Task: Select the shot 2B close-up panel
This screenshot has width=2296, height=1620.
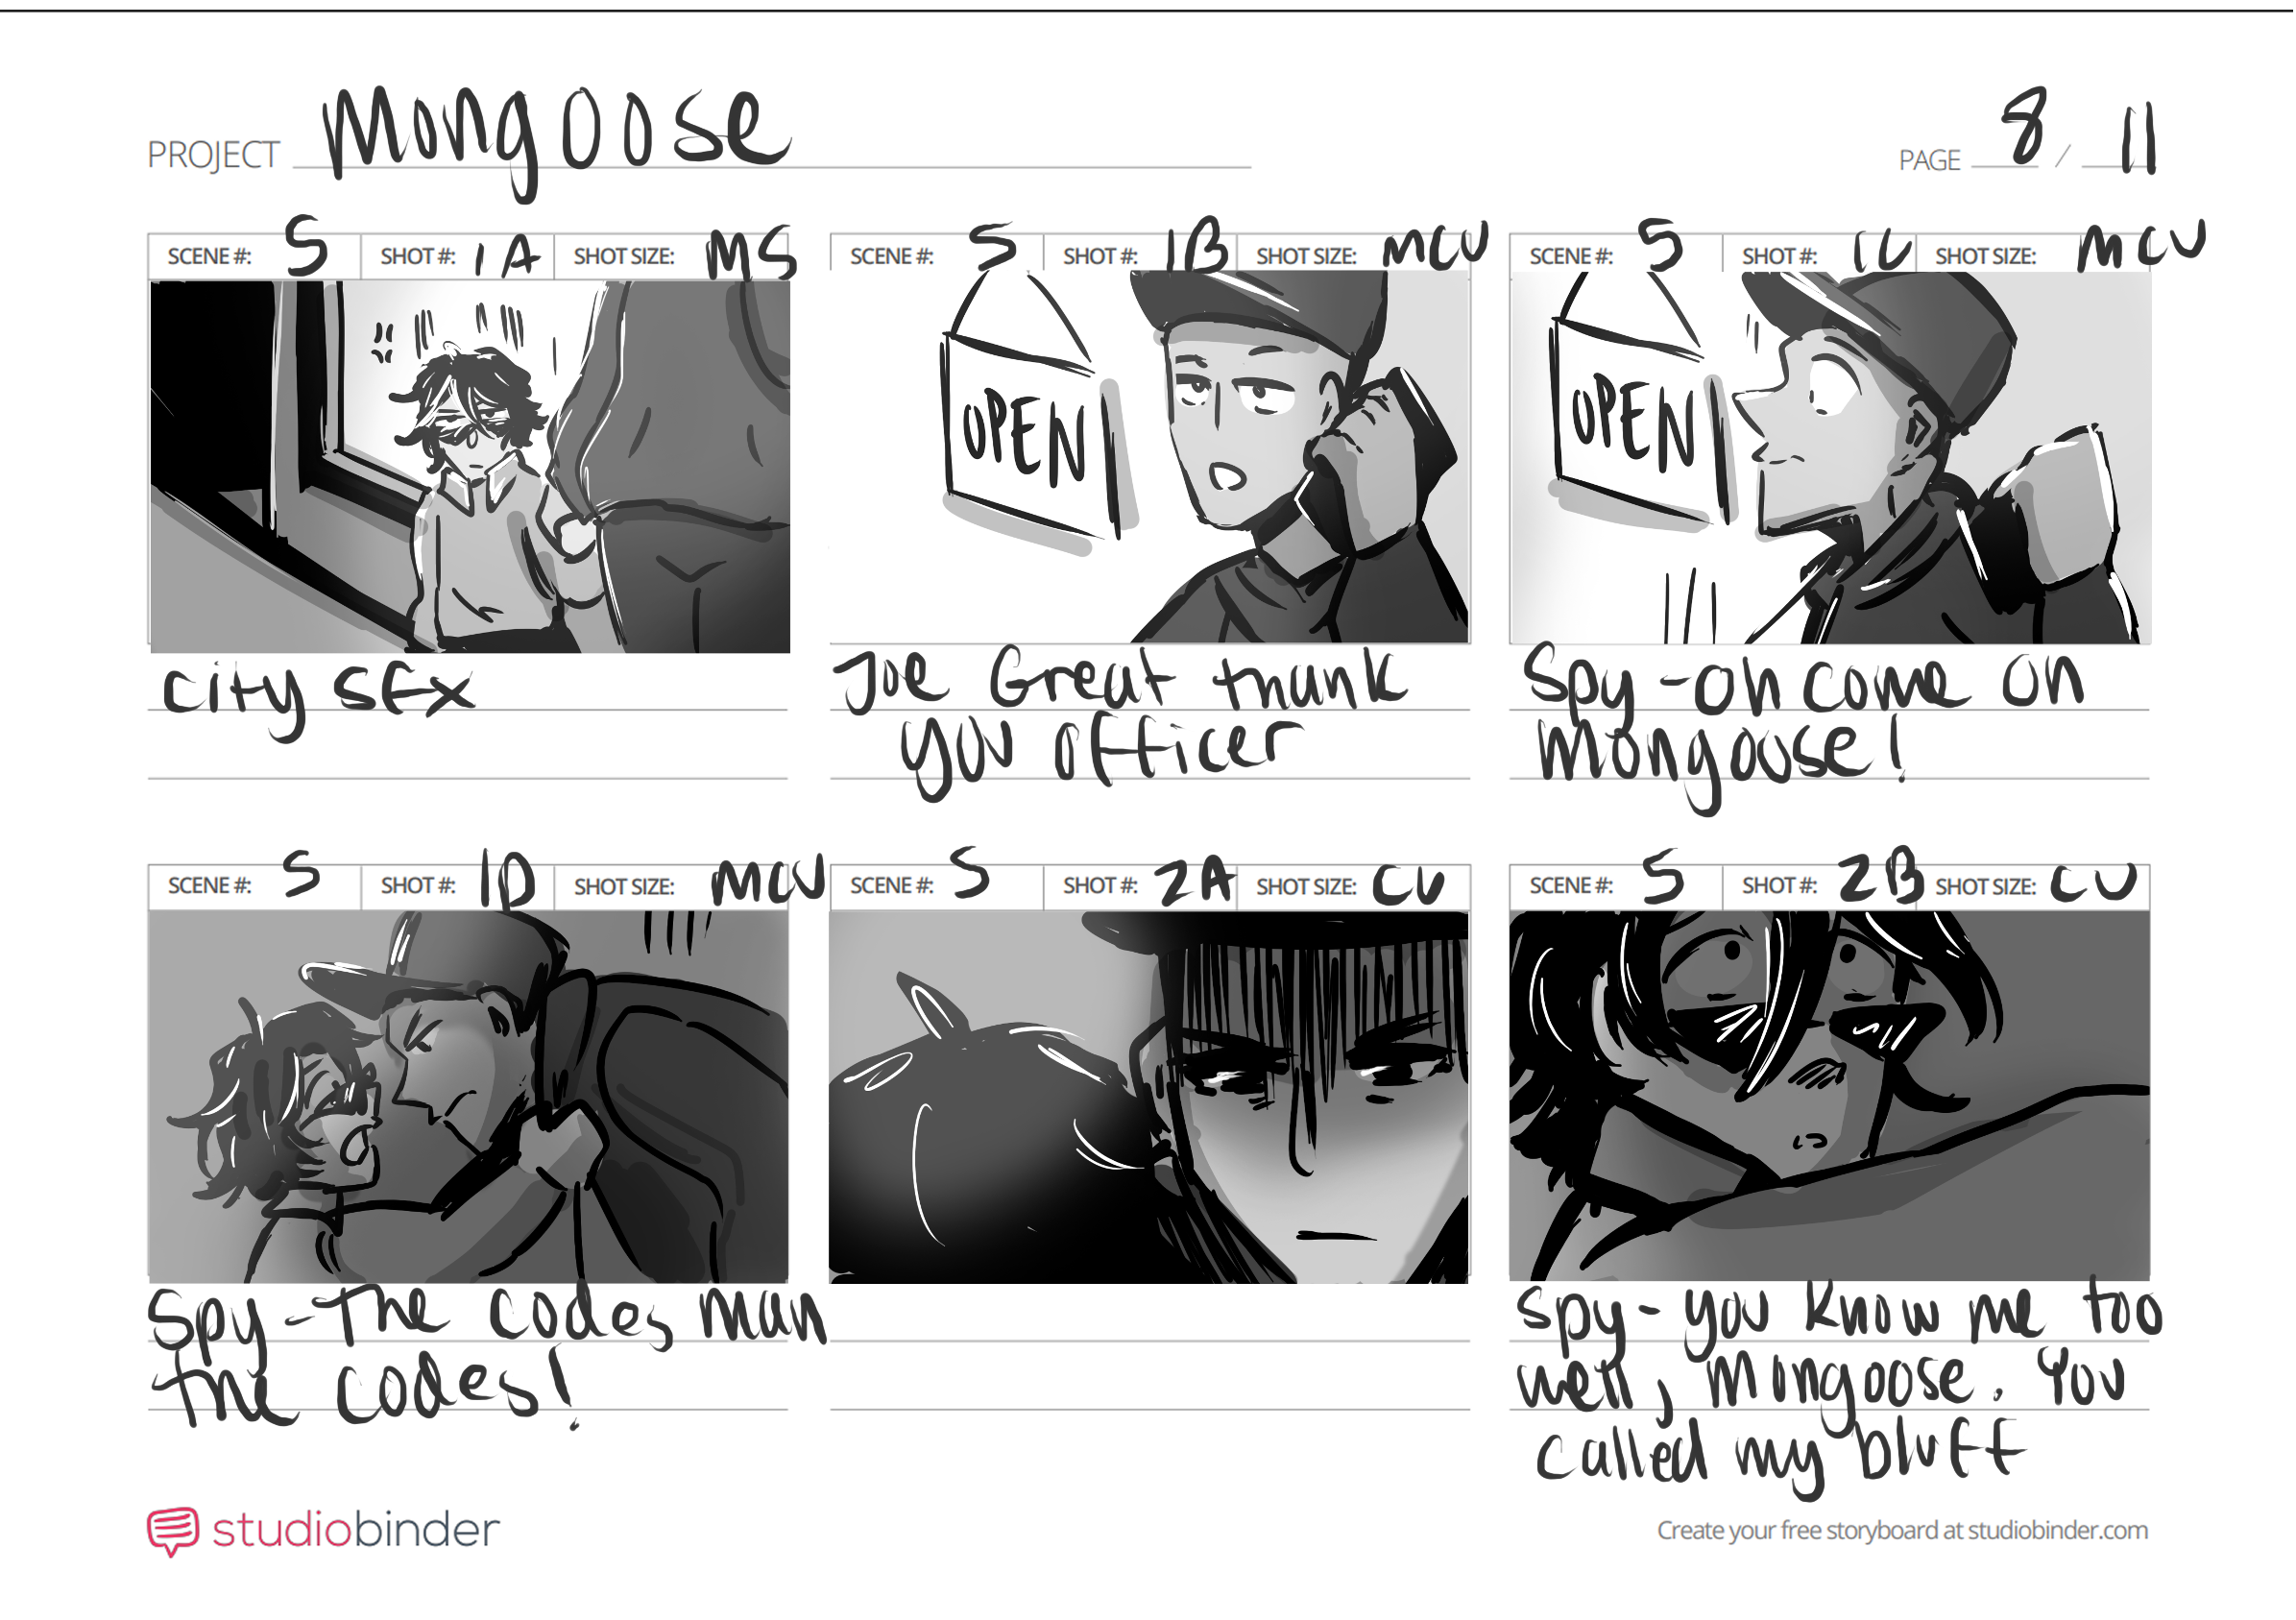Action: 1831,1096
